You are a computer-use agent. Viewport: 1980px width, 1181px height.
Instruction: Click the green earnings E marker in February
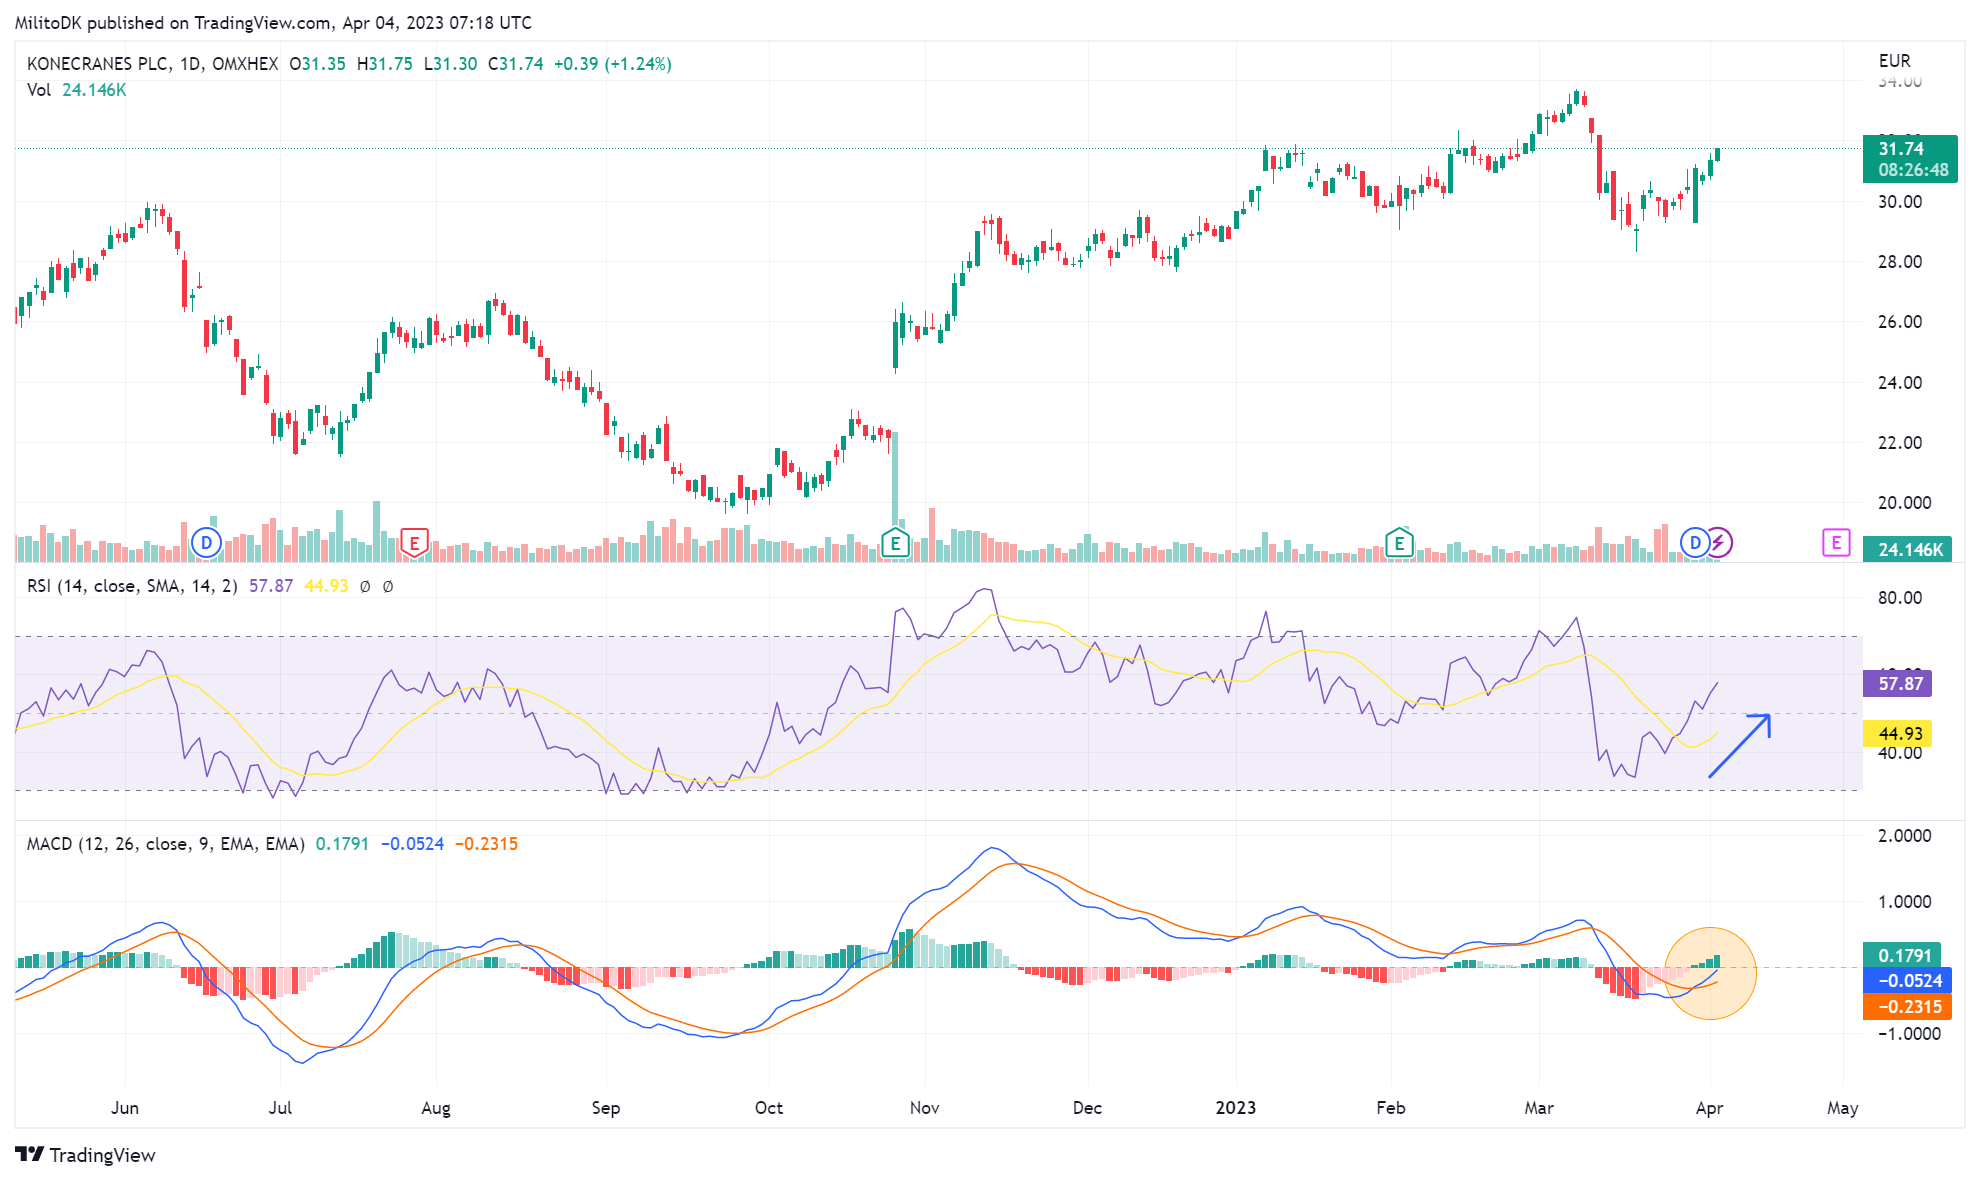[x=1399, y=543]
